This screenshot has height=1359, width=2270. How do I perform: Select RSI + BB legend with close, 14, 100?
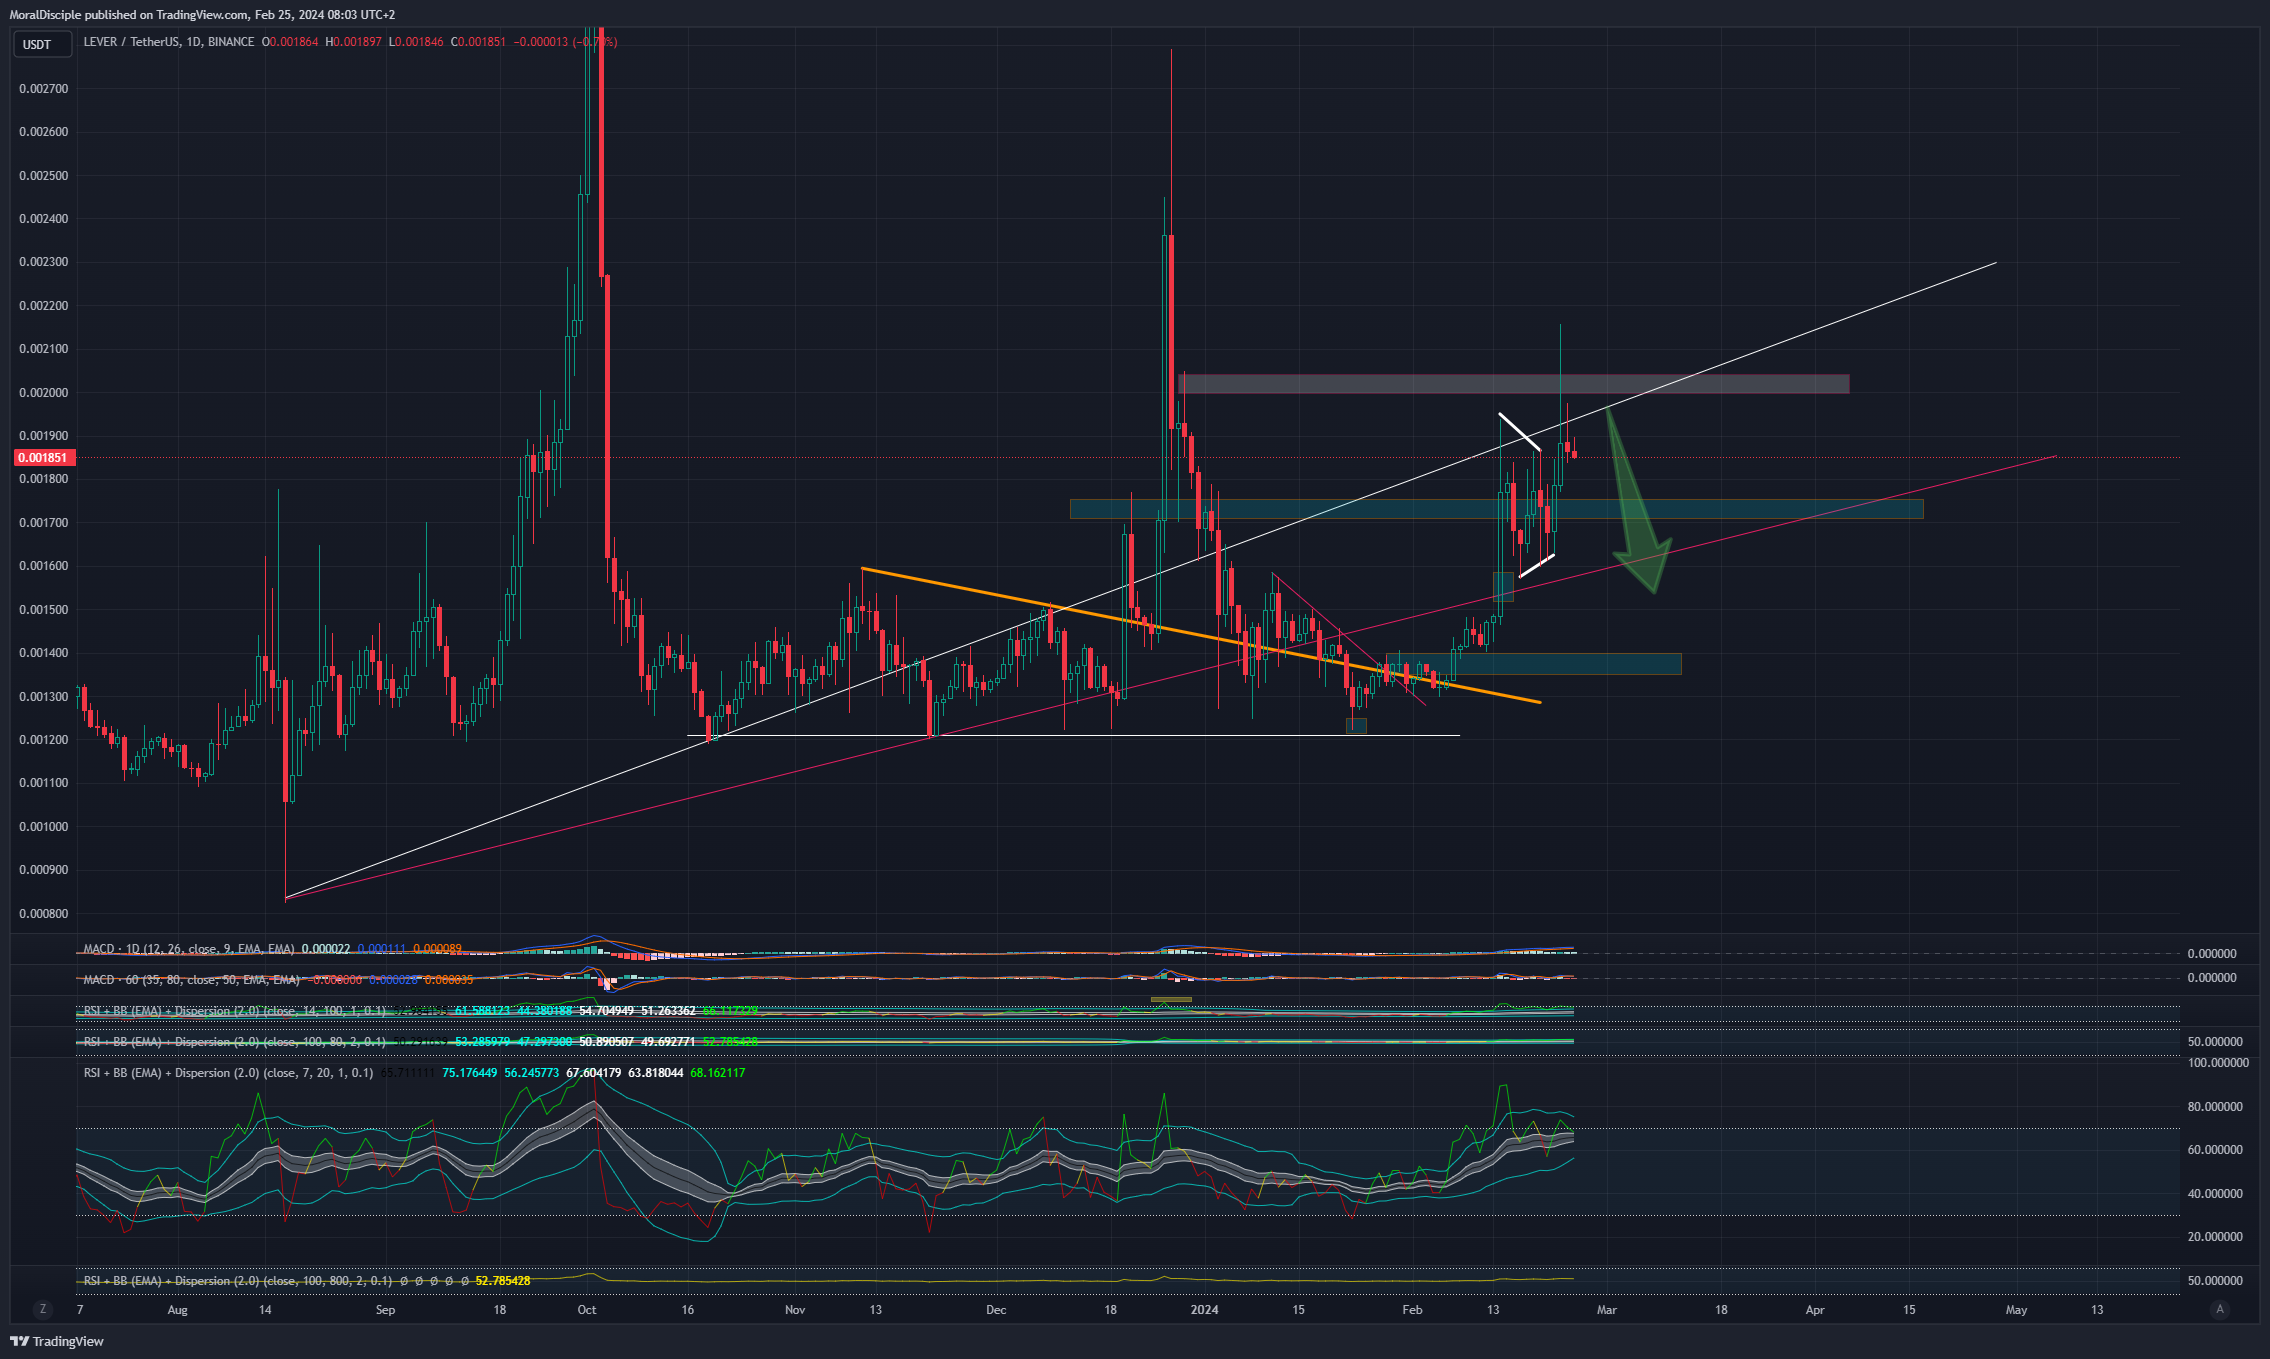point(234,1011)
